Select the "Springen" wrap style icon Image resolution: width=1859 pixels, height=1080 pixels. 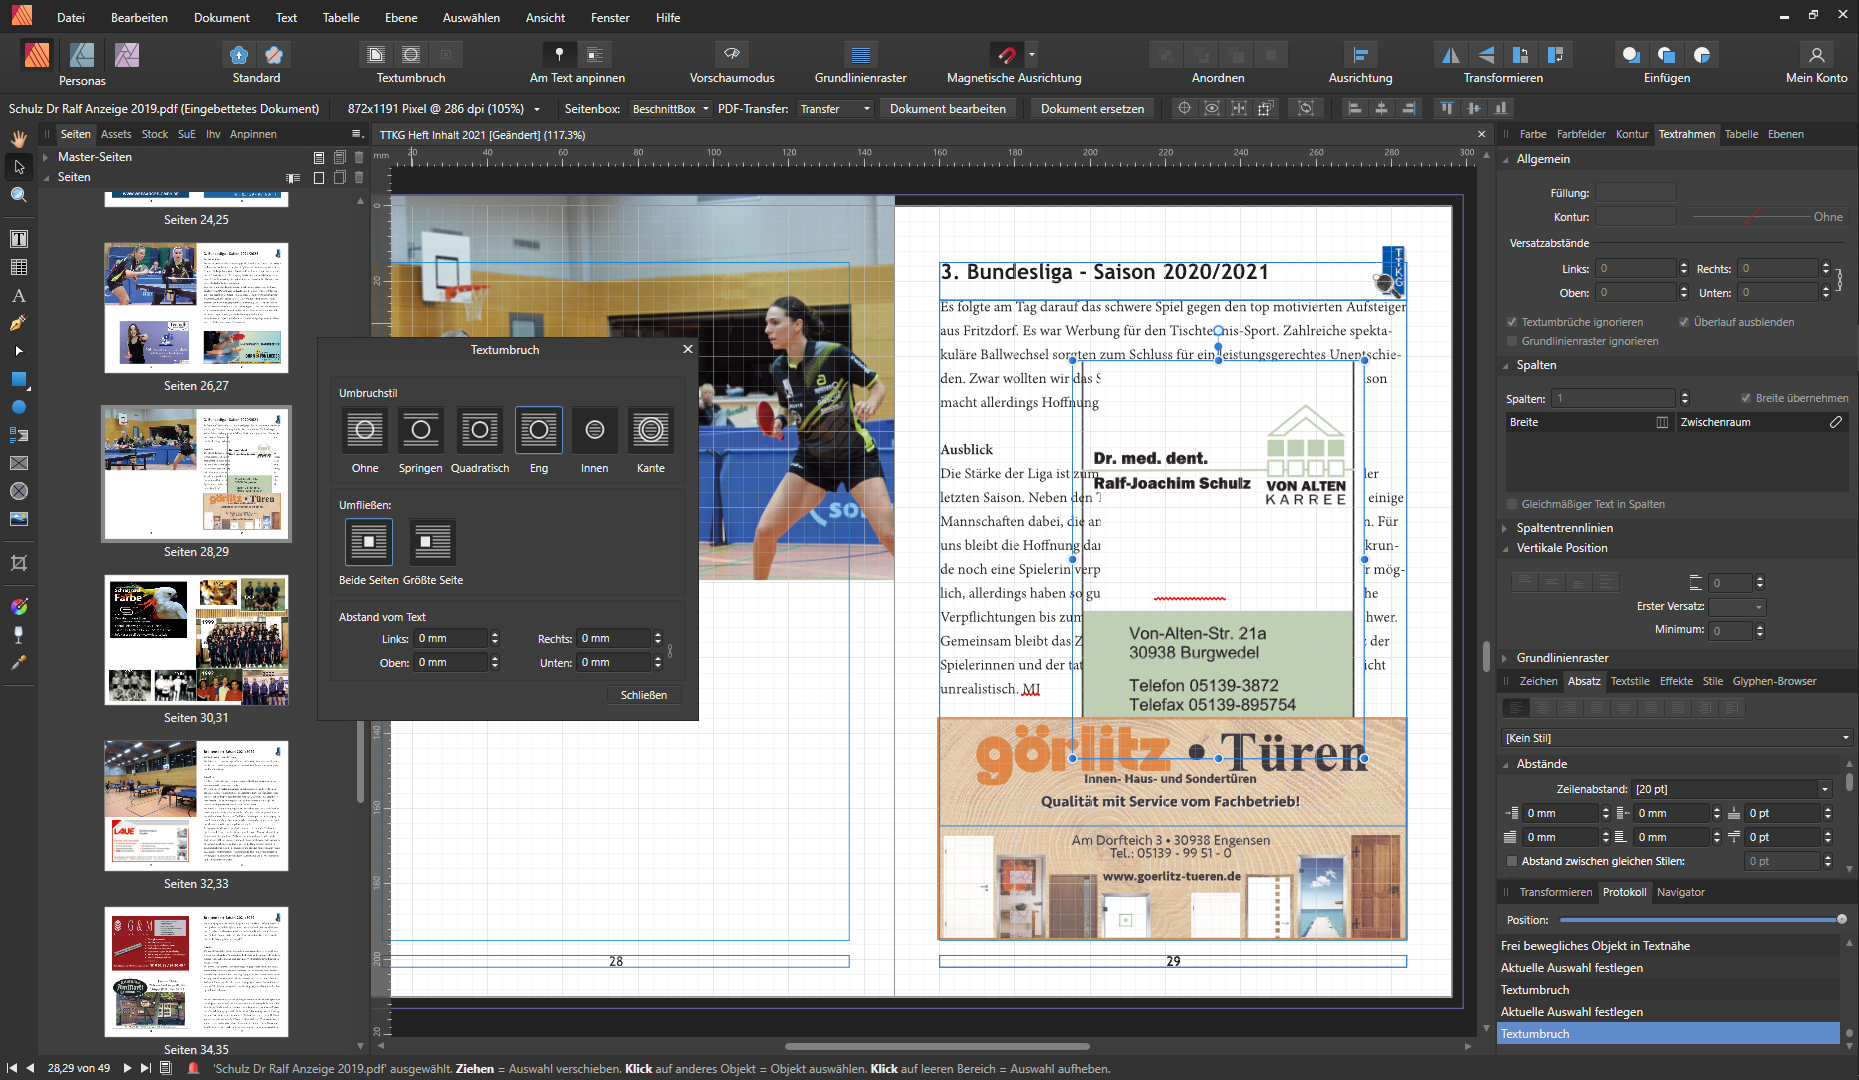(420, 430)
